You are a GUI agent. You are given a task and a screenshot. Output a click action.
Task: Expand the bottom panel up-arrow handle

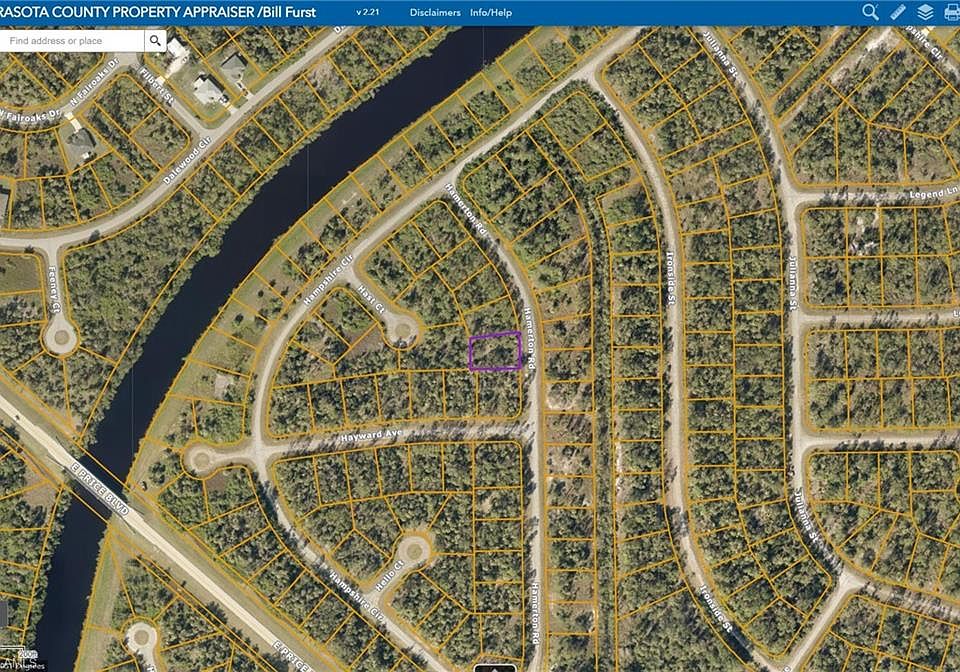495,668
